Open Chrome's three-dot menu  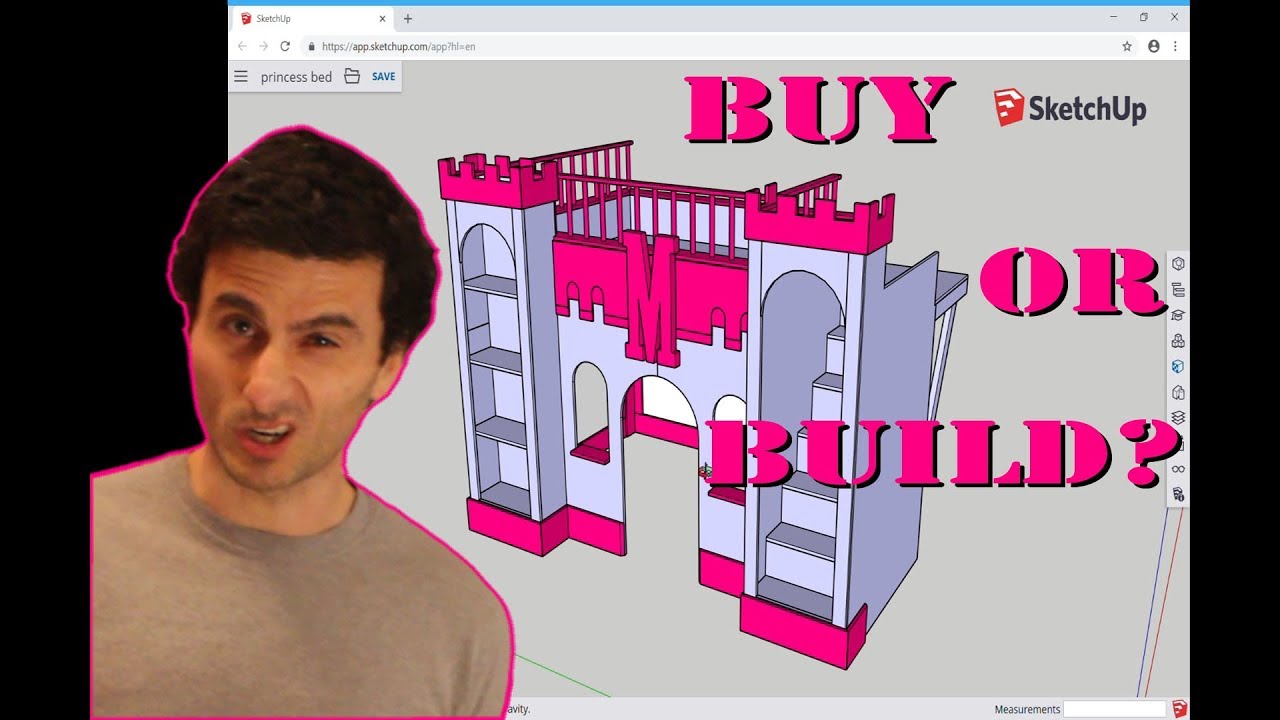[1175, 46]
